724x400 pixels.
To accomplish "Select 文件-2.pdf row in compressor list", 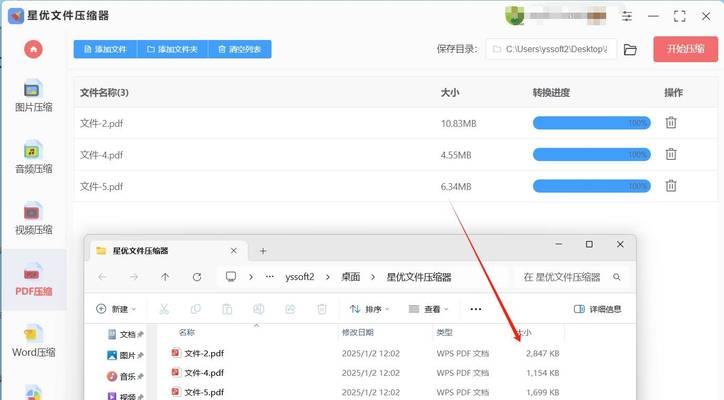I will tap(395, 123).
